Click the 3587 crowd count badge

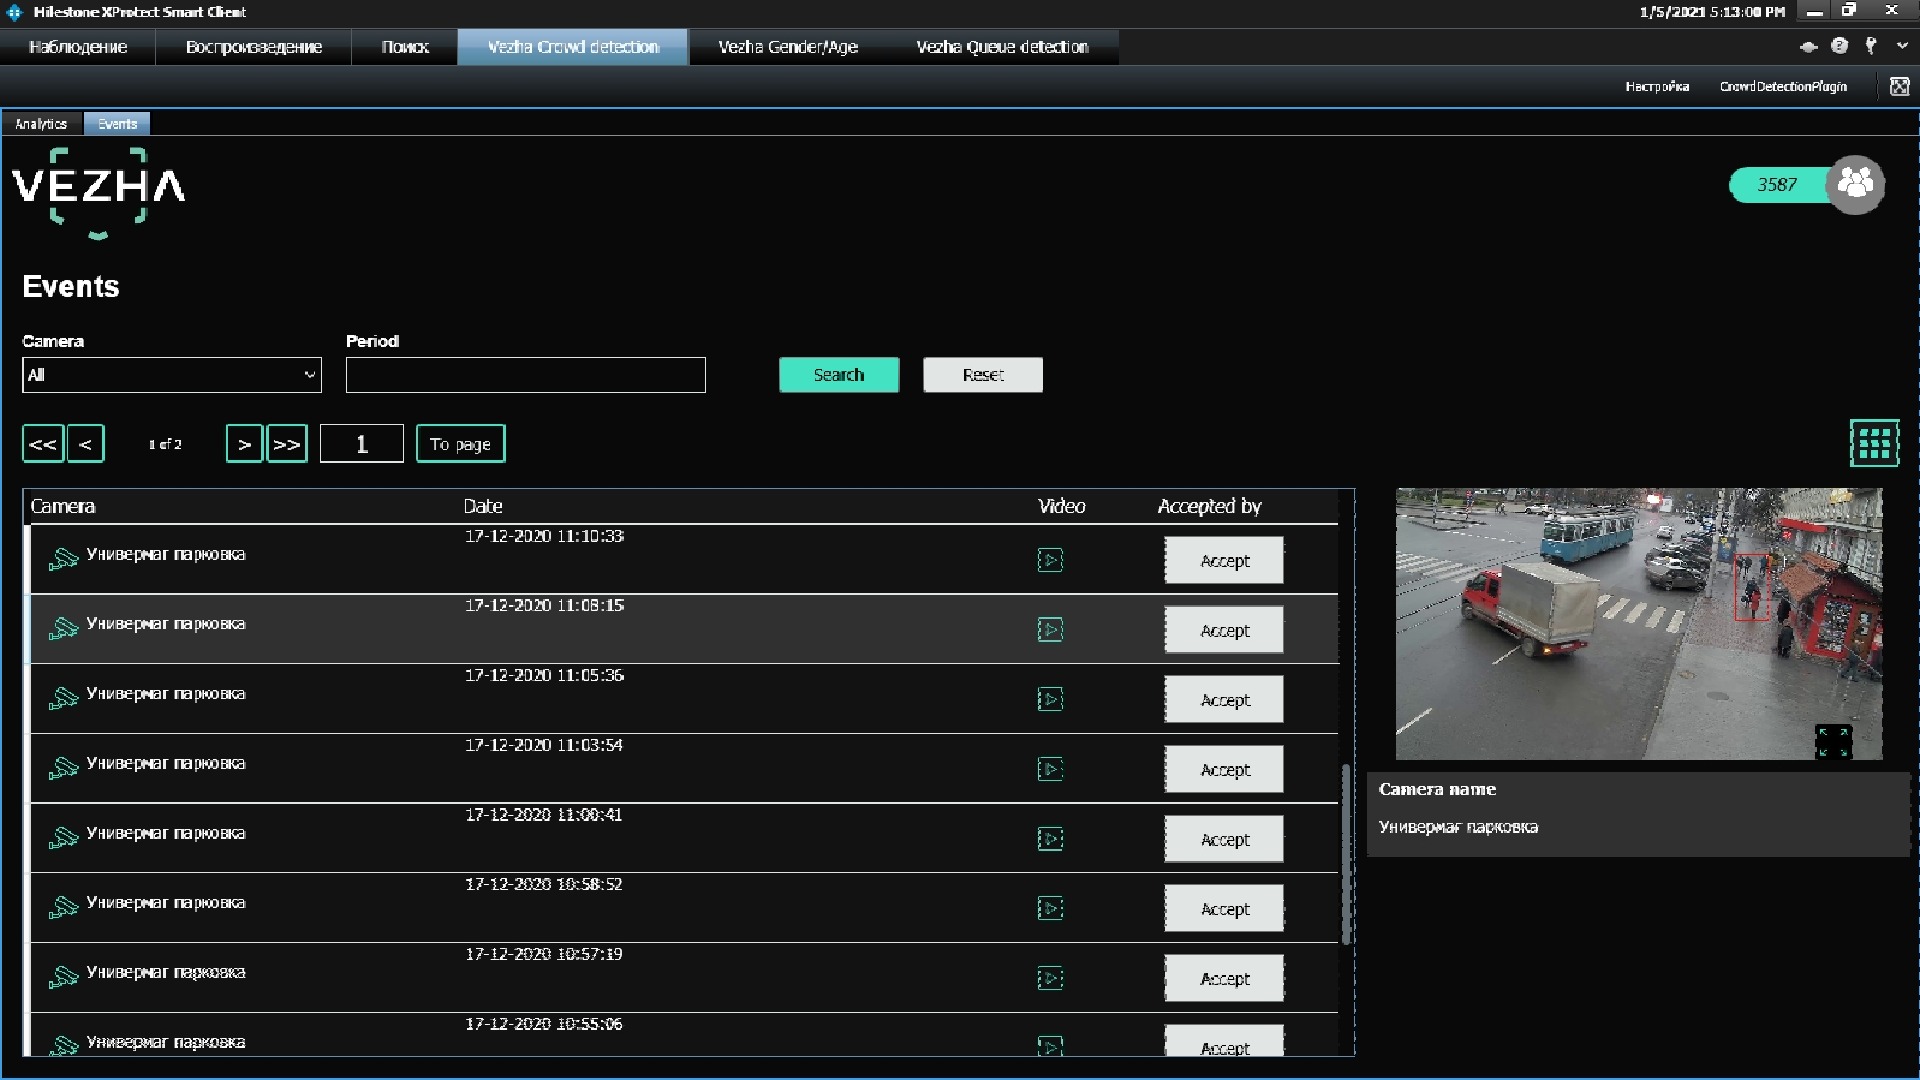click(1777, 185)
